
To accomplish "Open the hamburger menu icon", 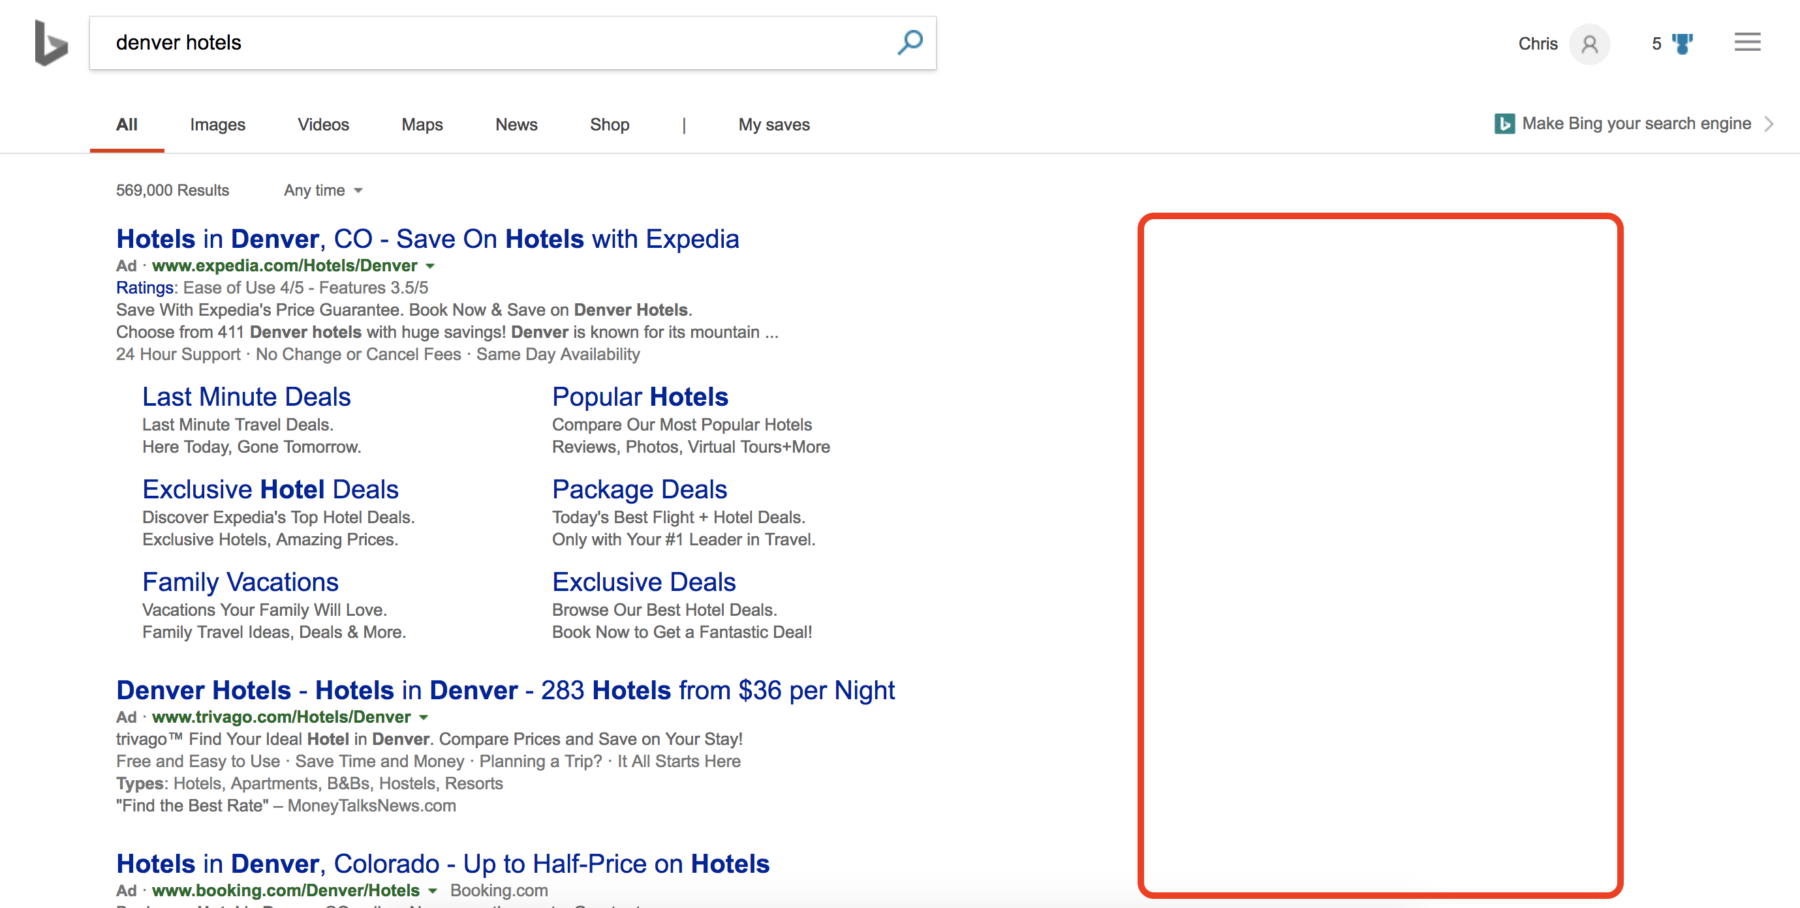I will [1747, 42].
